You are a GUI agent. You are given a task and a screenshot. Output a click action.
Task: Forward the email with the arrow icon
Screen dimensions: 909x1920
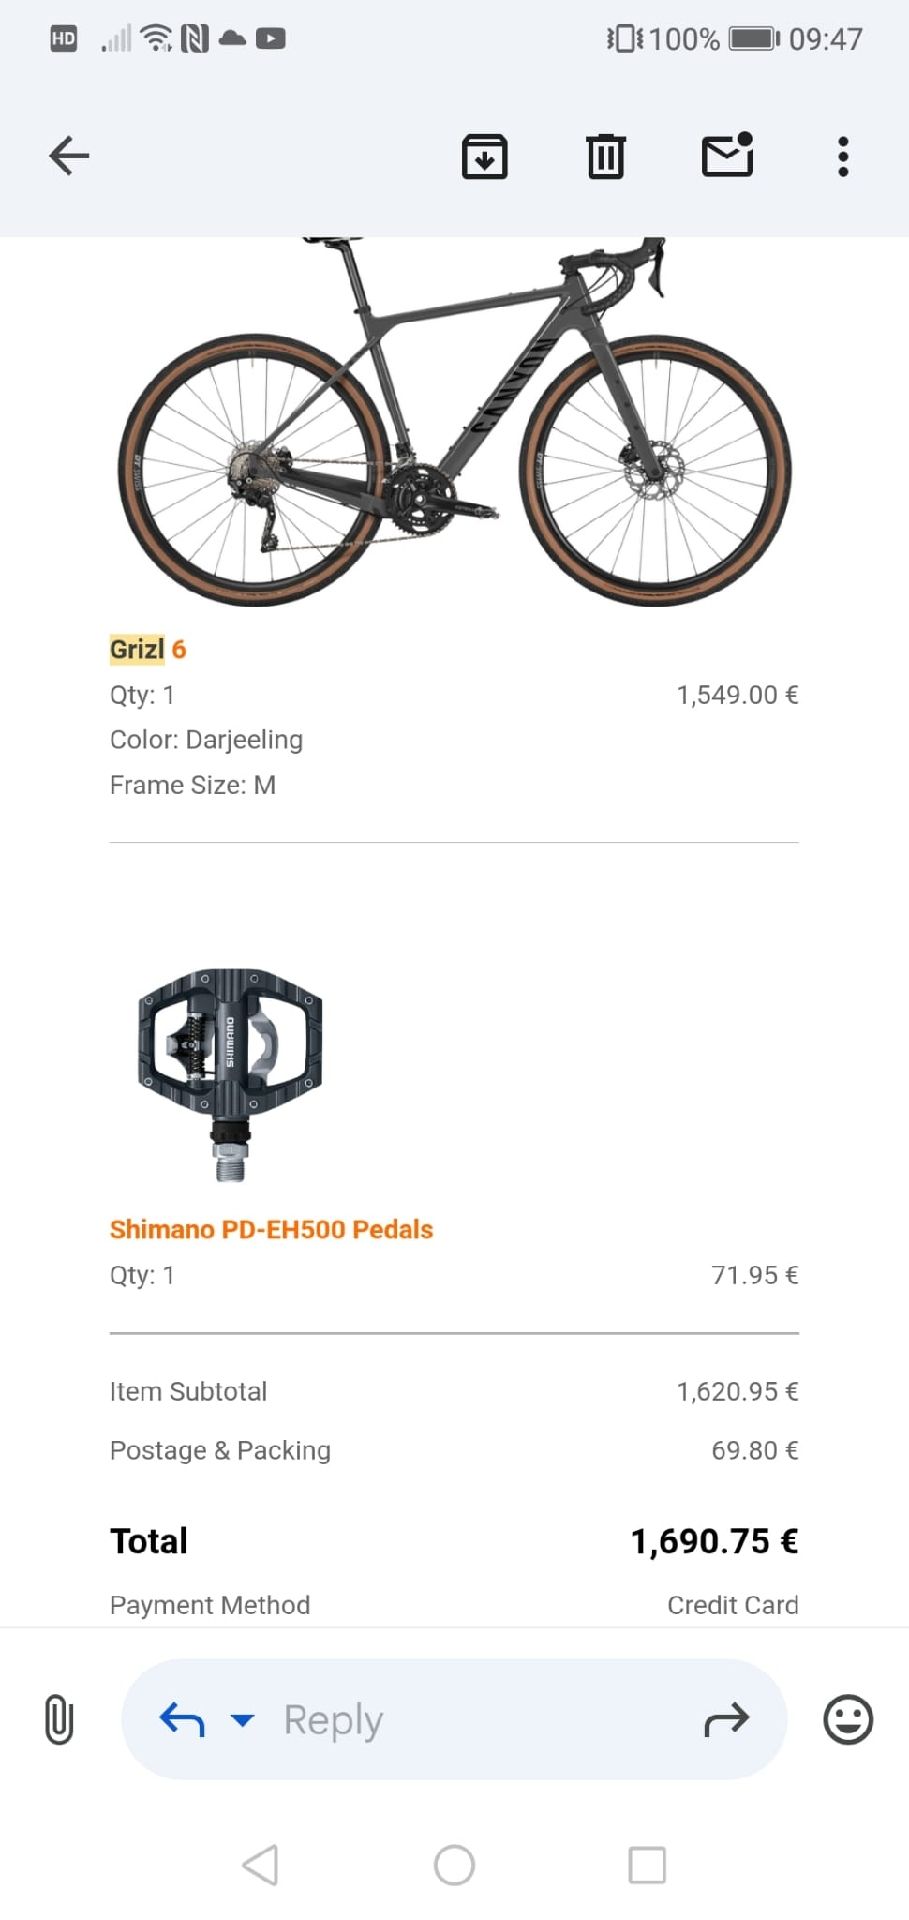[726, 1720]
